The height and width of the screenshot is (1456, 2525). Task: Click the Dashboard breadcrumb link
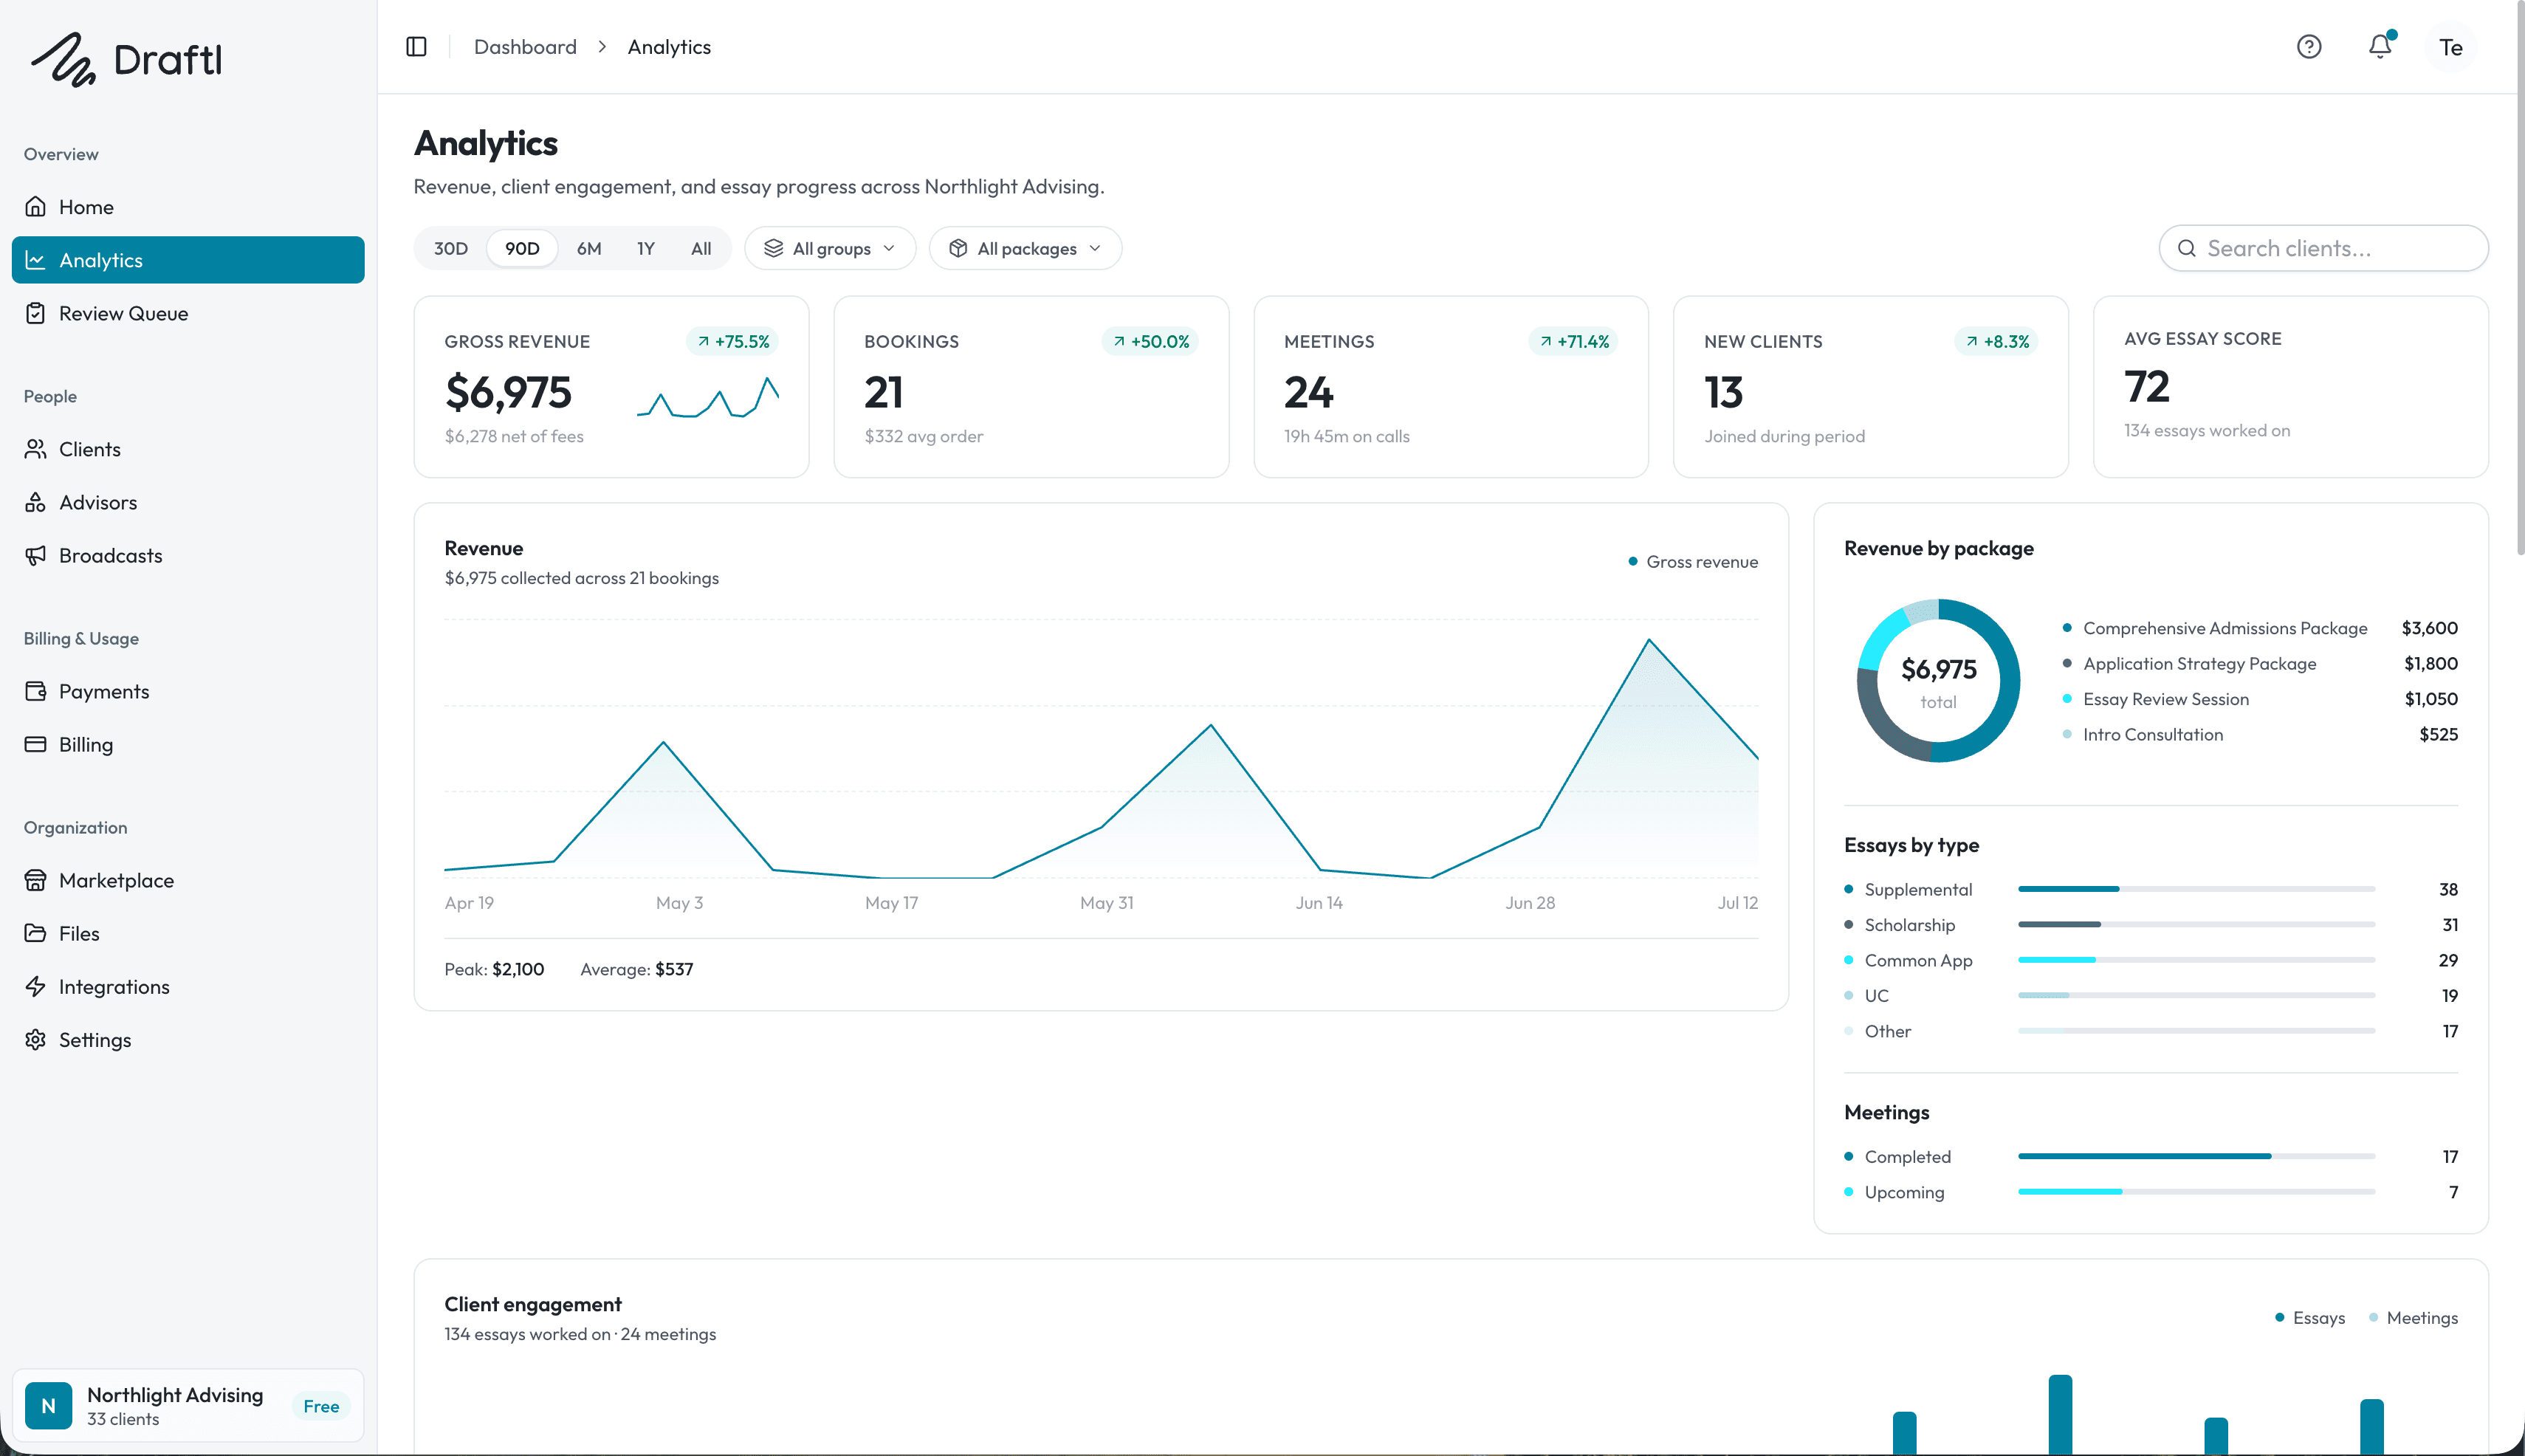525,47
